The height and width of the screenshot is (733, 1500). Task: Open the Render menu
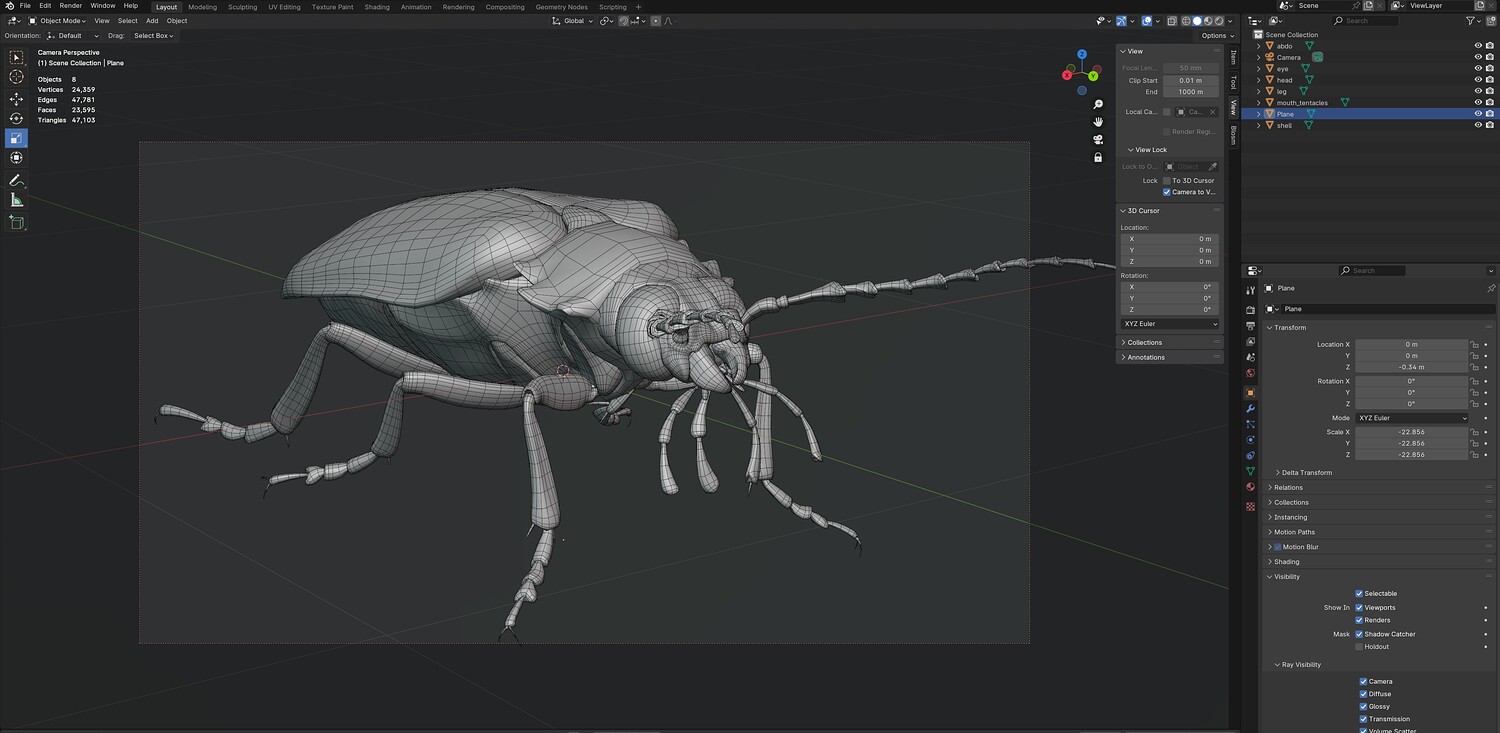coord(71,6)
